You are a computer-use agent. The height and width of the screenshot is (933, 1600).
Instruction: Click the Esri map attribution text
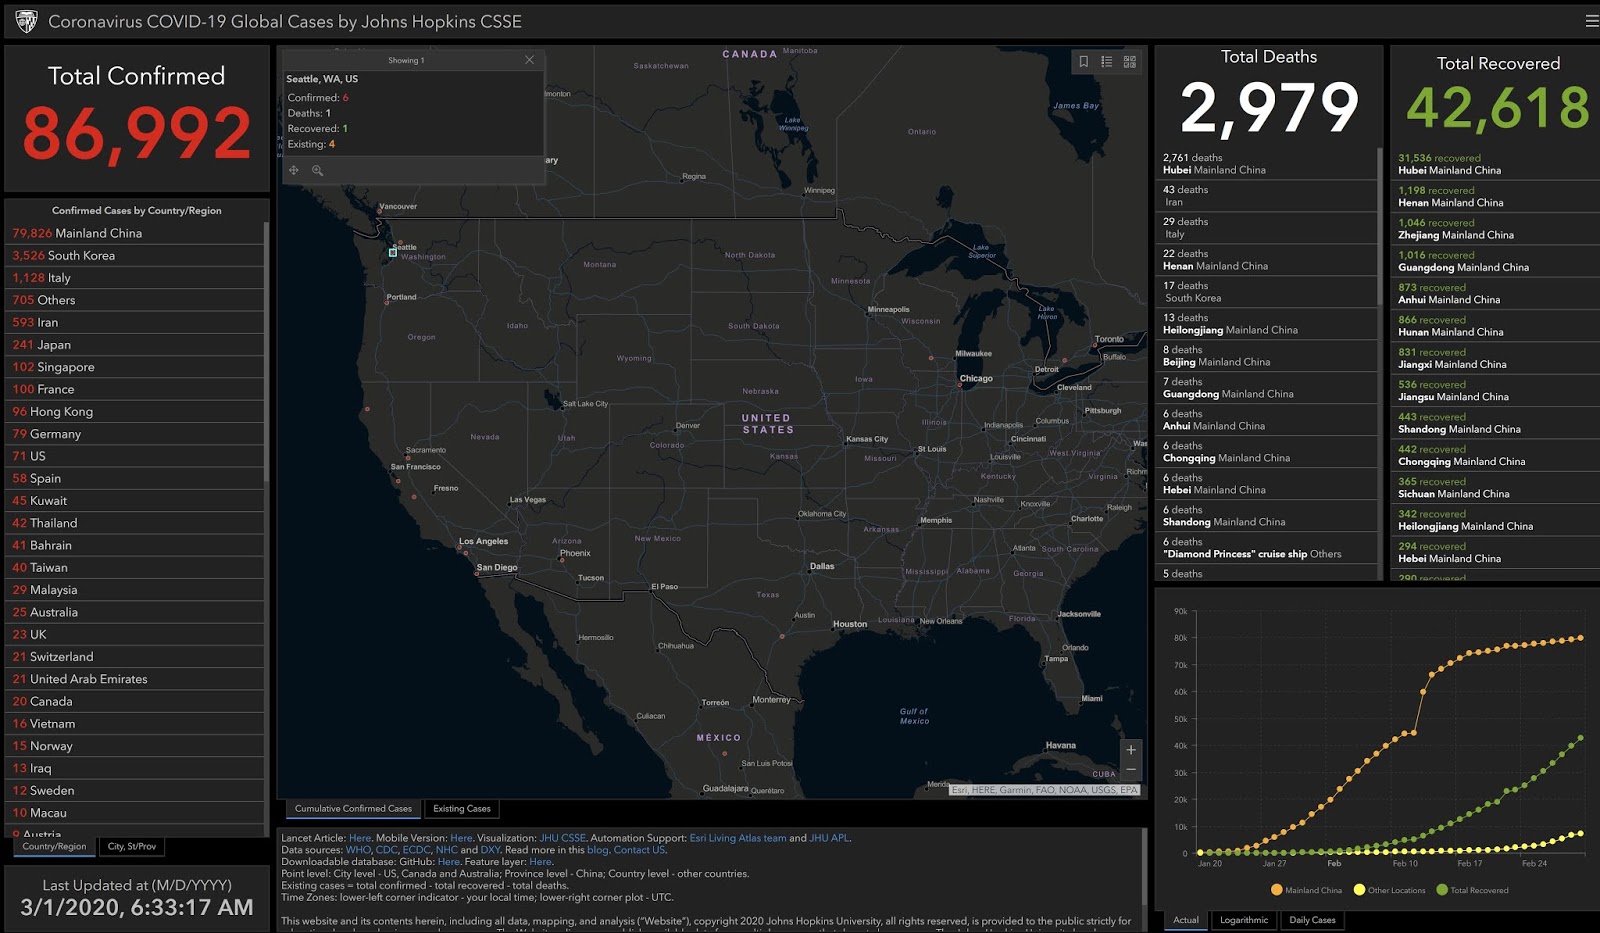click(1044, 790)
